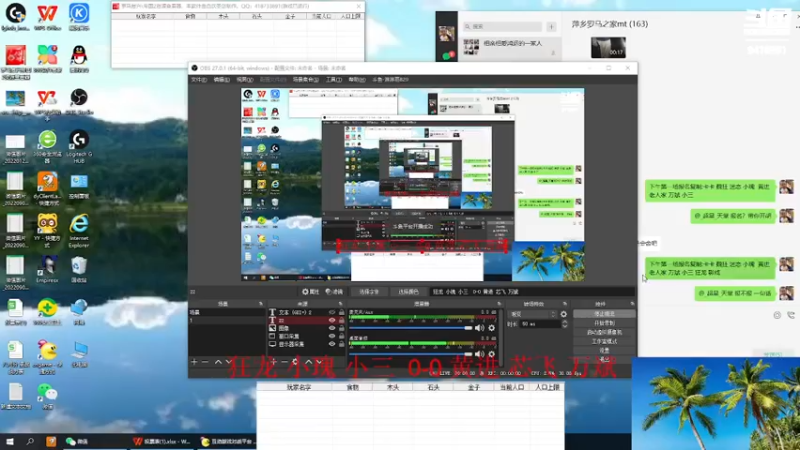Click 选择颜色 color button
Viewport: 800px width, 450px height.
[x=408, y=292]
